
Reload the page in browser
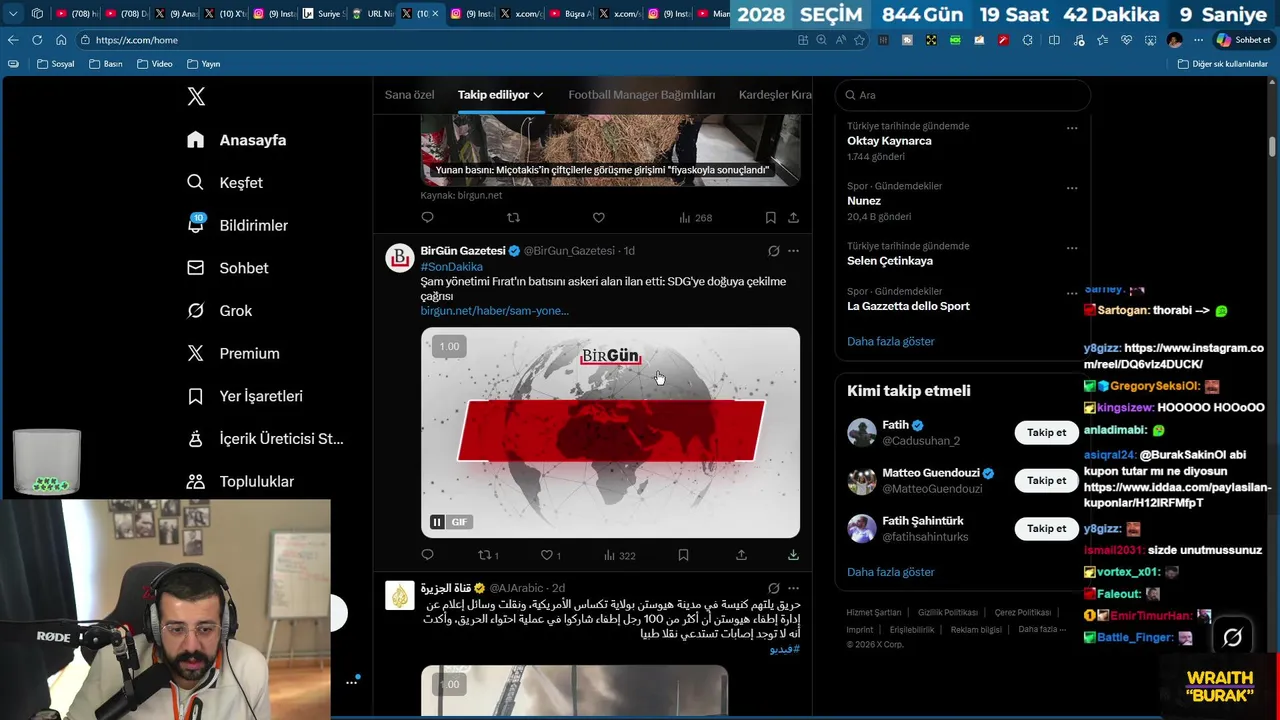point(37,40)
